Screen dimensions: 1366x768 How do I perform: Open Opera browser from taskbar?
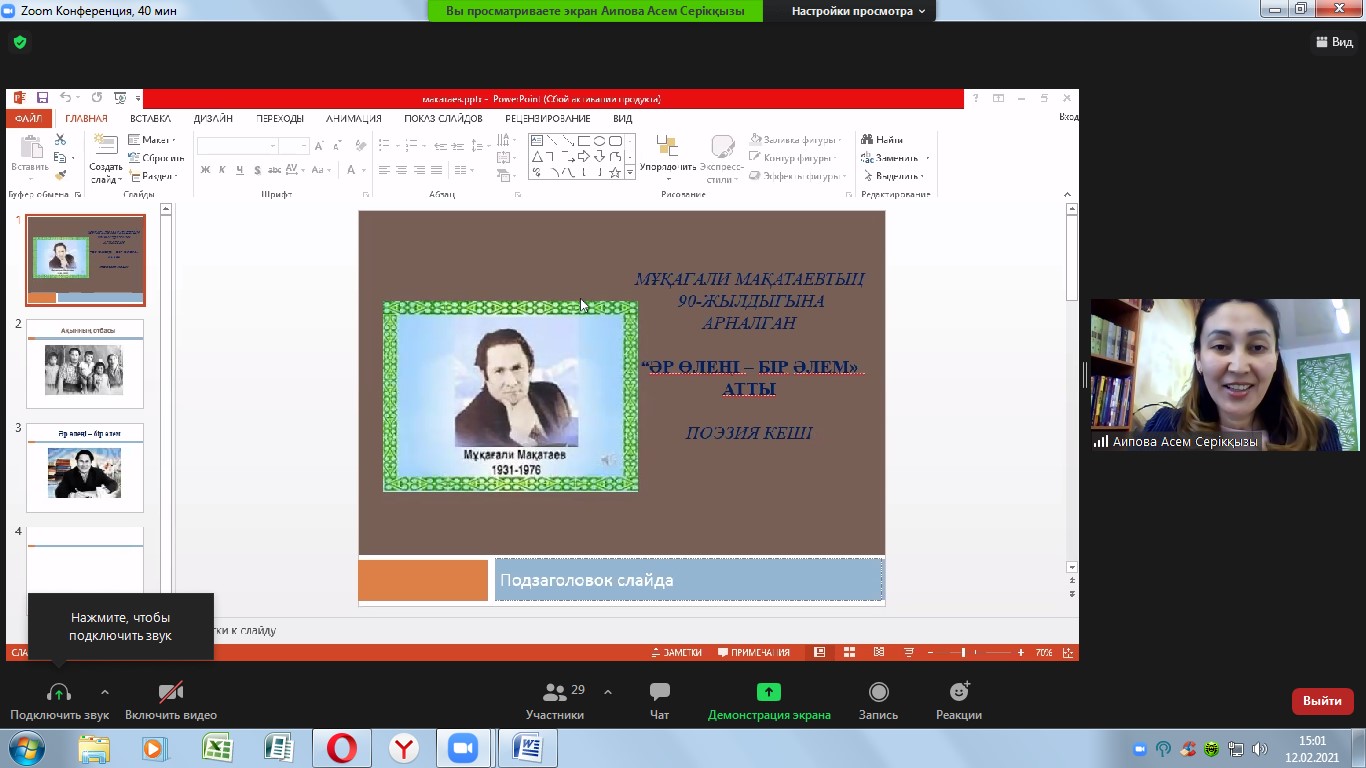click(x=341, y=748)
